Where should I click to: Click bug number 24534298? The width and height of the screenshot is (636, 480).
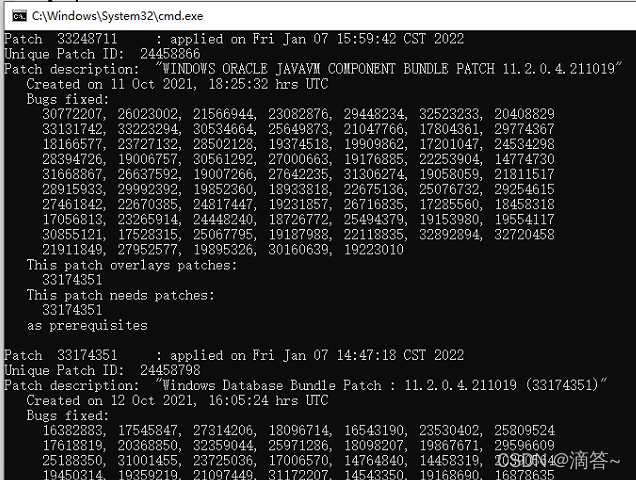tap(524, 144)
